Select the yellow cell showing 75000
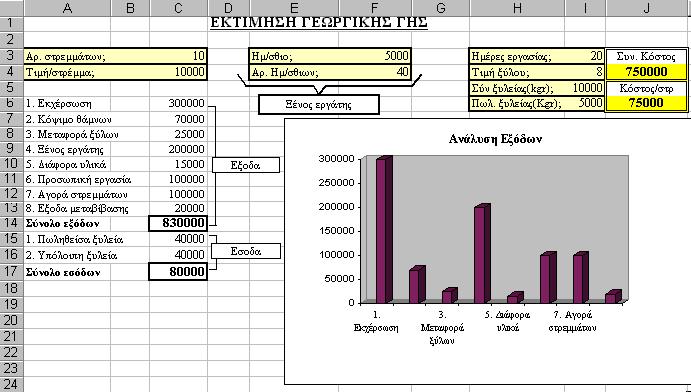Viewport: 691px width, 392px height. 646,103
